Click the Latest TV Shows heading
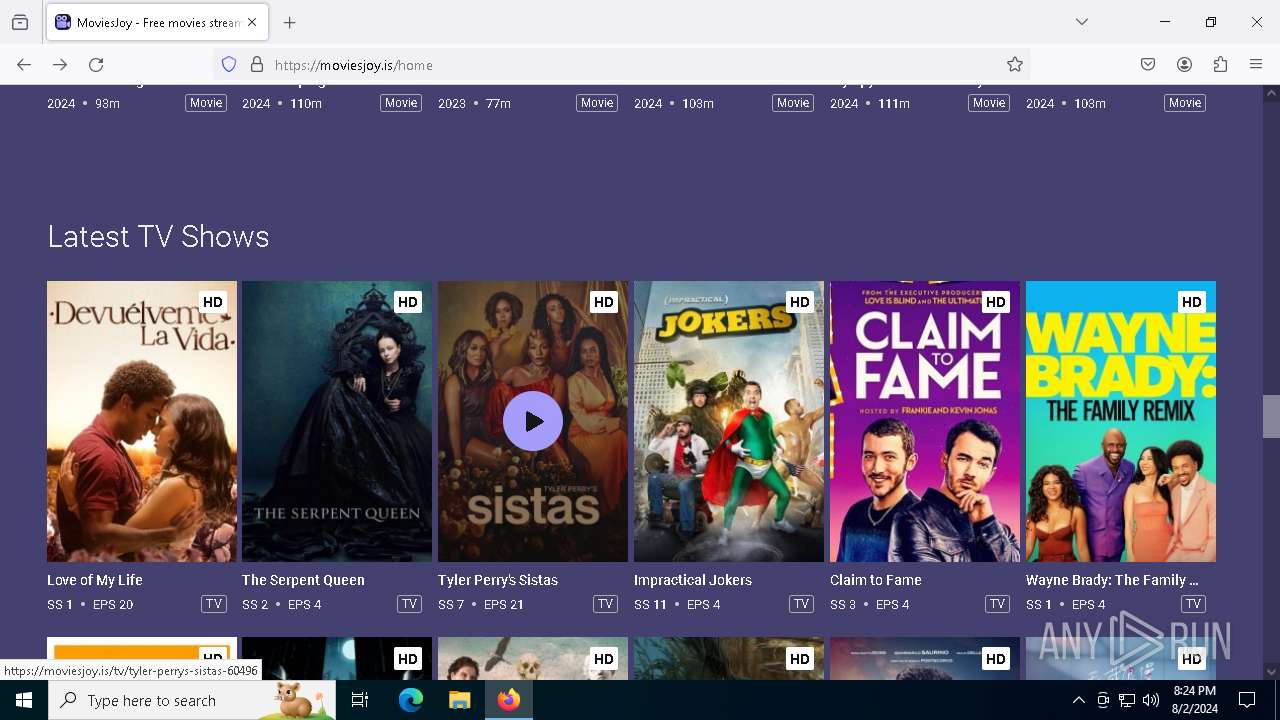This screenshot has height=720, width=1280. (158, 237)
